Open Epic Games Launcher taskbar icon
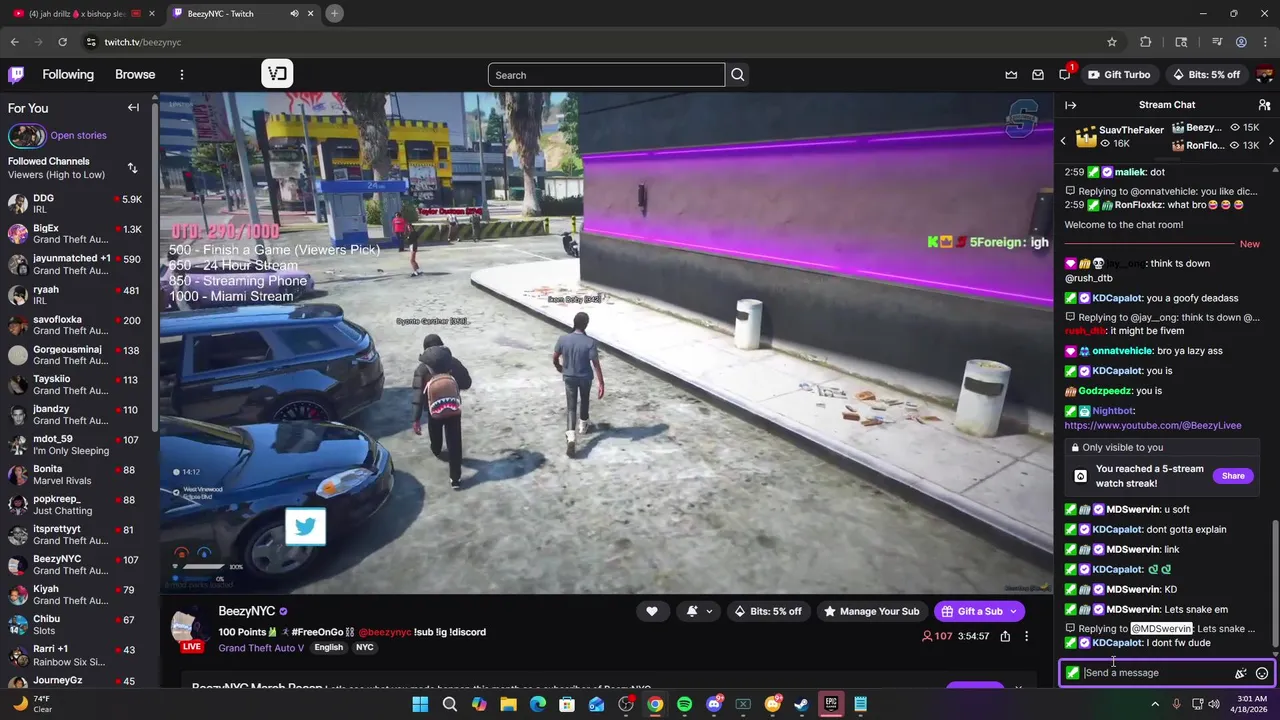The image size is (1280, 720). coord(831,704)
